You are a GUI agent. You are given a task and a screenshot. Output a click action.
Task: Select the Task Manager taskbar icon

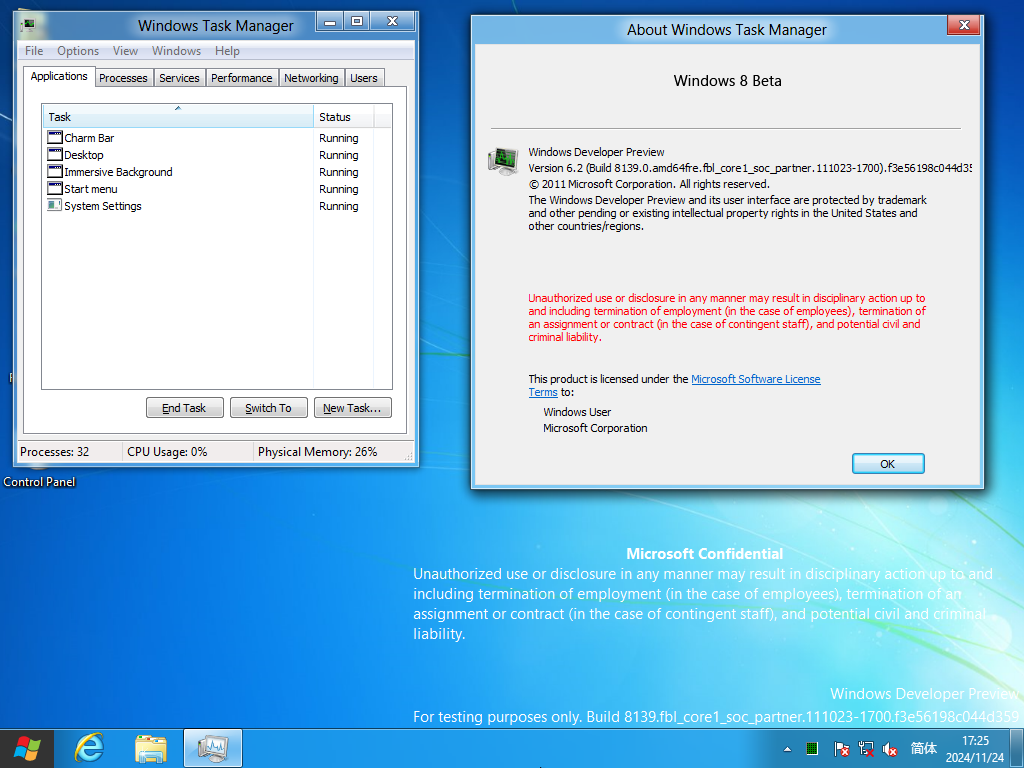[x=213, y=748]
